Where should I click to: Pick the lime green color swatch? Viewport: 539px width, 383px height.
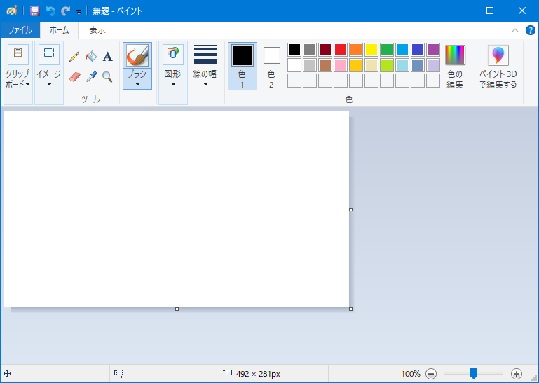(x=387, y=65)
